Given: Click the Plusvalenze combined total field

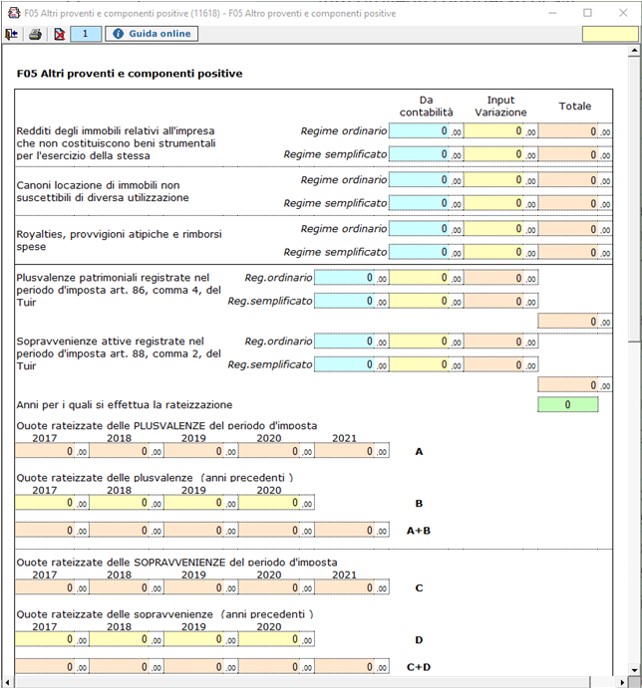Looking at the screenshot, I should (575, 322).
